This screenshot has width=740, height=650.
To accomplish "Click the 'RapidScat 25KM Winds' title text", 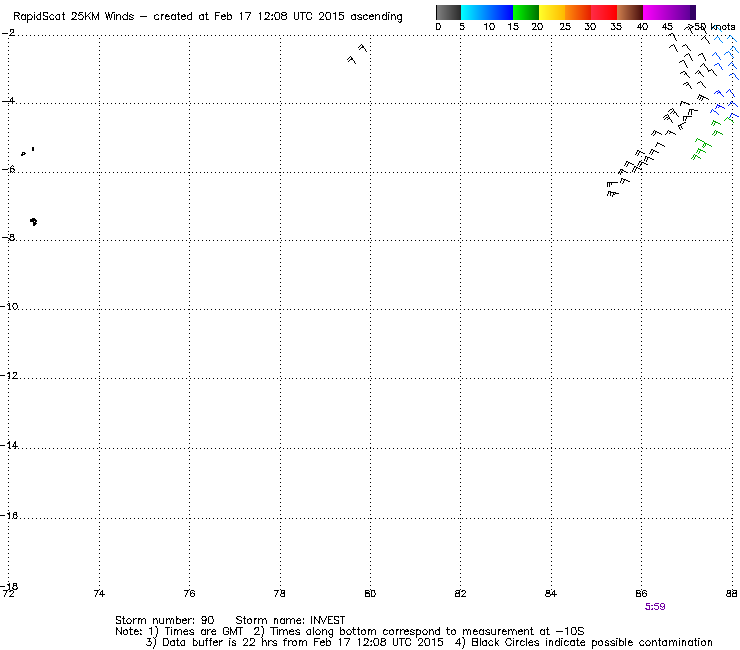I will [74, 17].
